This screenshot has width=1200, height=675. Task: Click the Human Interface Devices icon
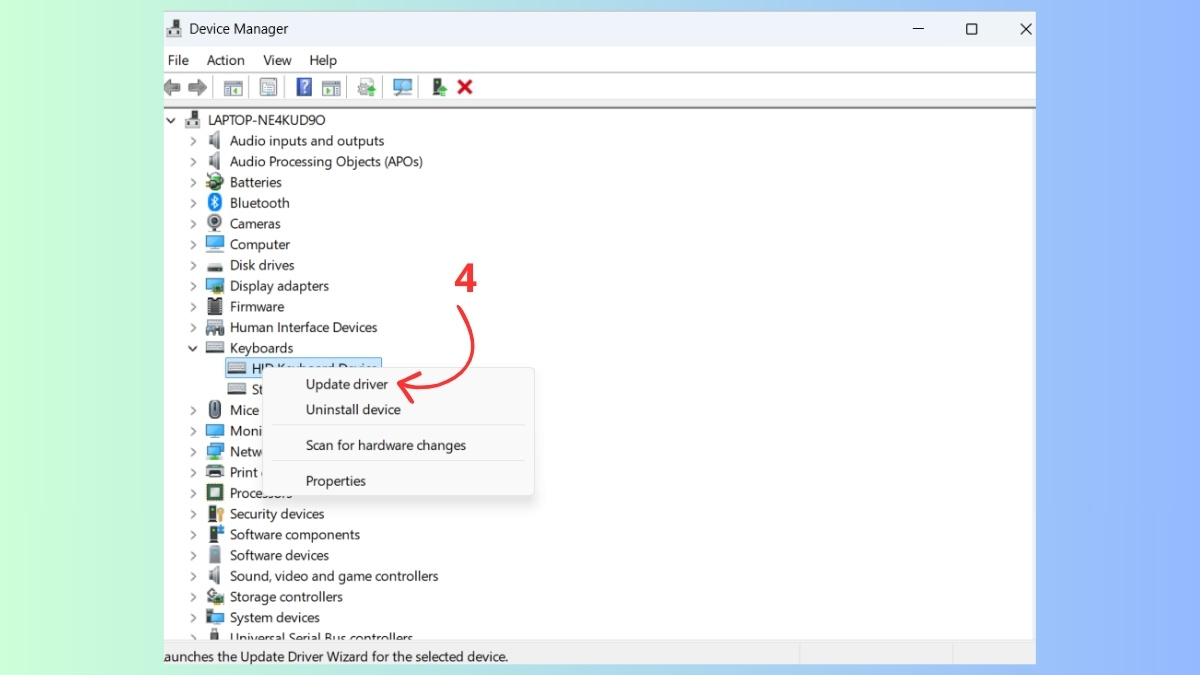click(x=214, y=327)
